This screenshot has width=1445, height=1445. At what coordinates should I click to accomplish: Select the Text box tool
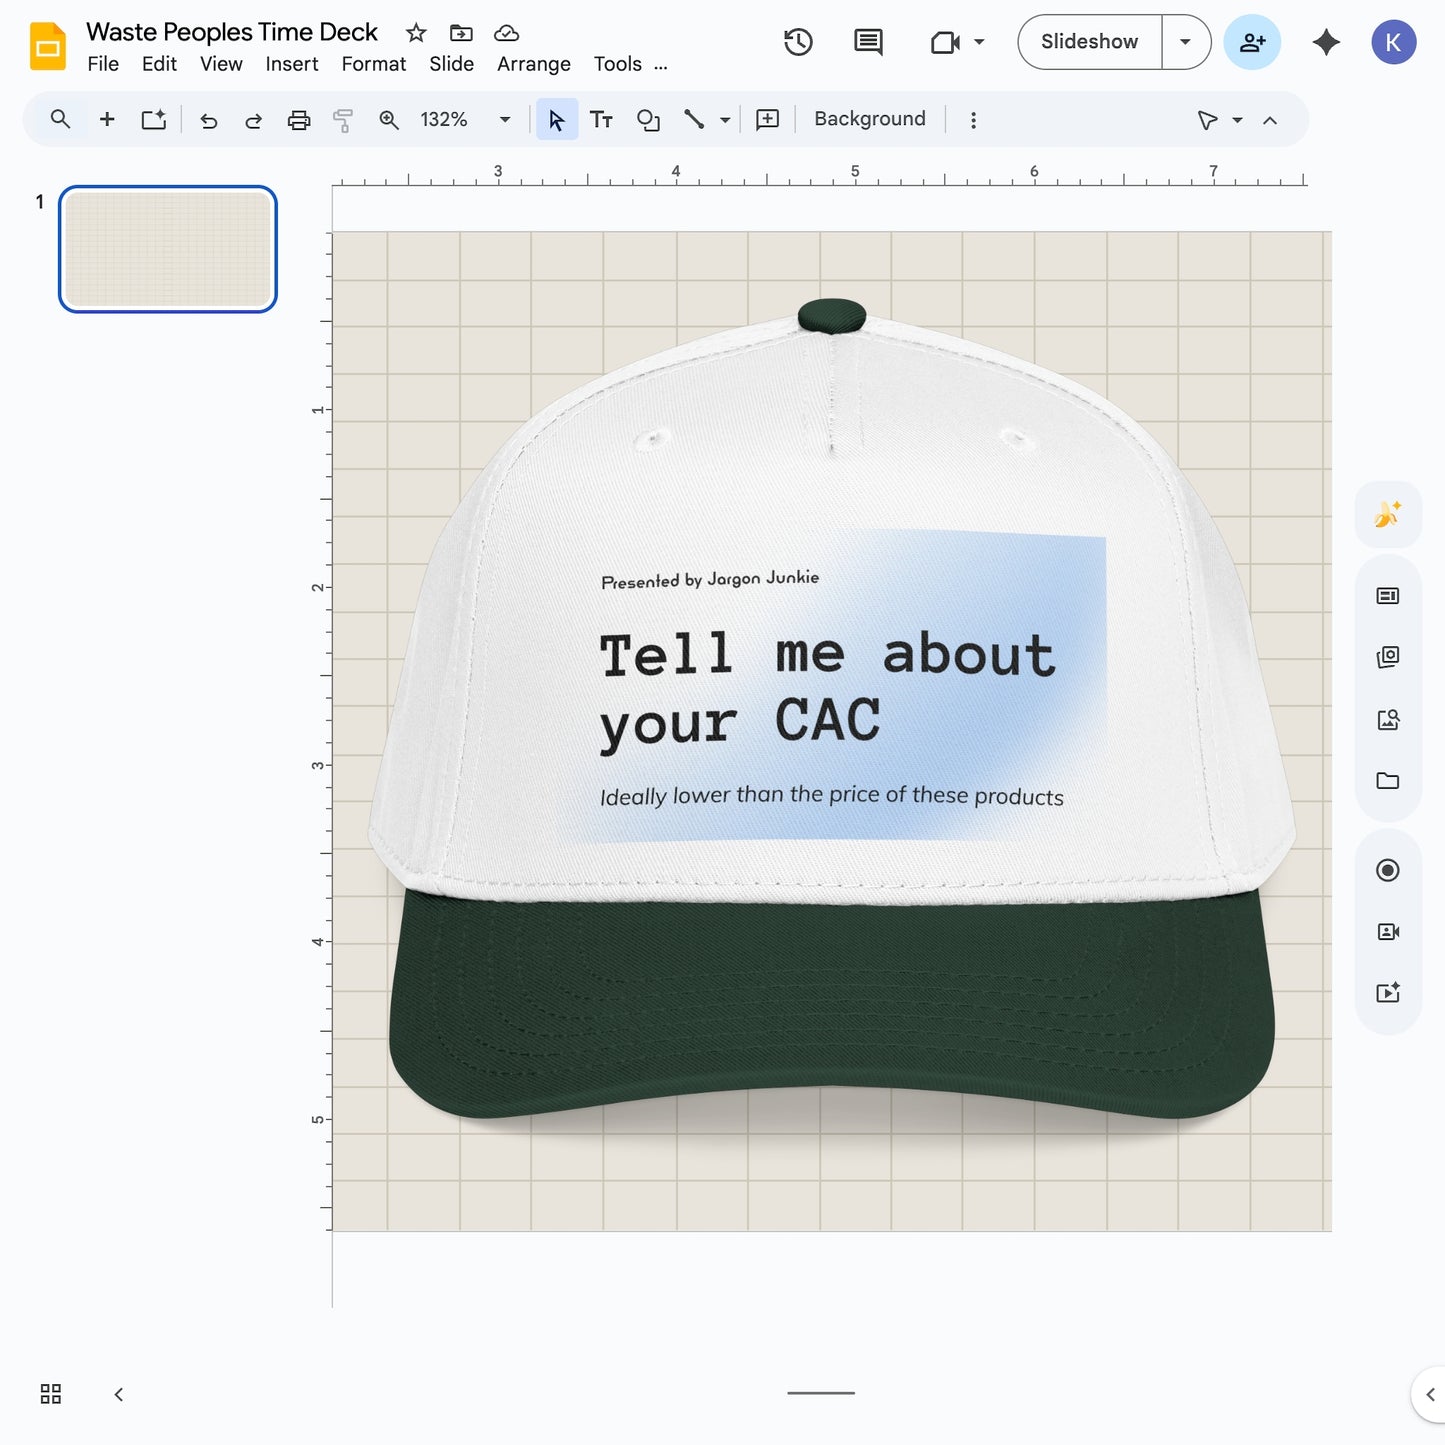pos(601,119)
